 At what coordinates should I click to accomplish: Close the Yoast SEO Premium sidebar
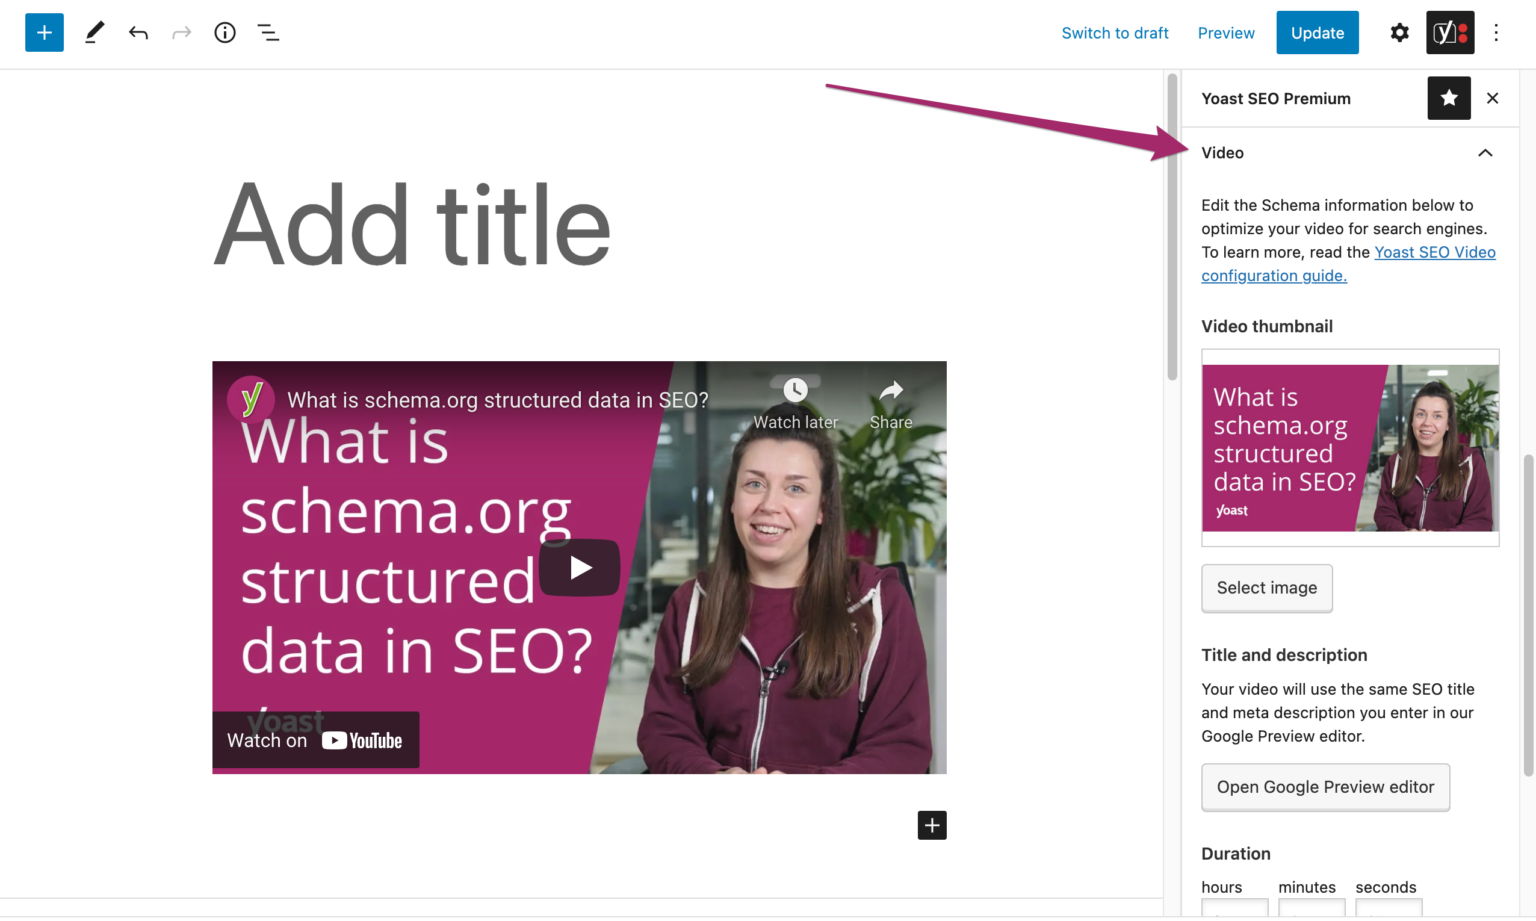point(1492,98)
